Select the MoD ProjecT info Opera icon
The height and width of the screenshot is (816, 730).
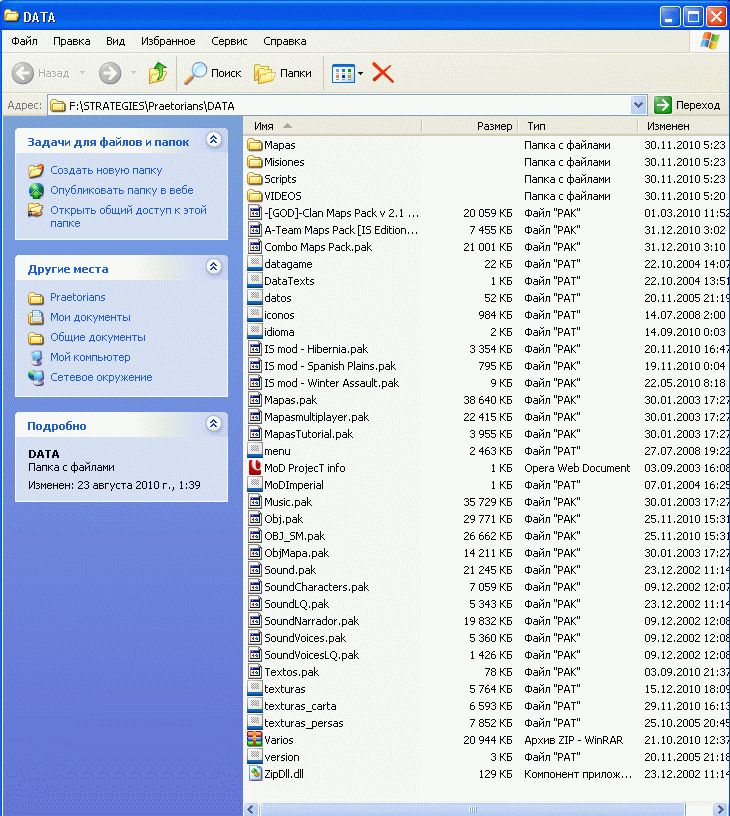click(254, 467)
